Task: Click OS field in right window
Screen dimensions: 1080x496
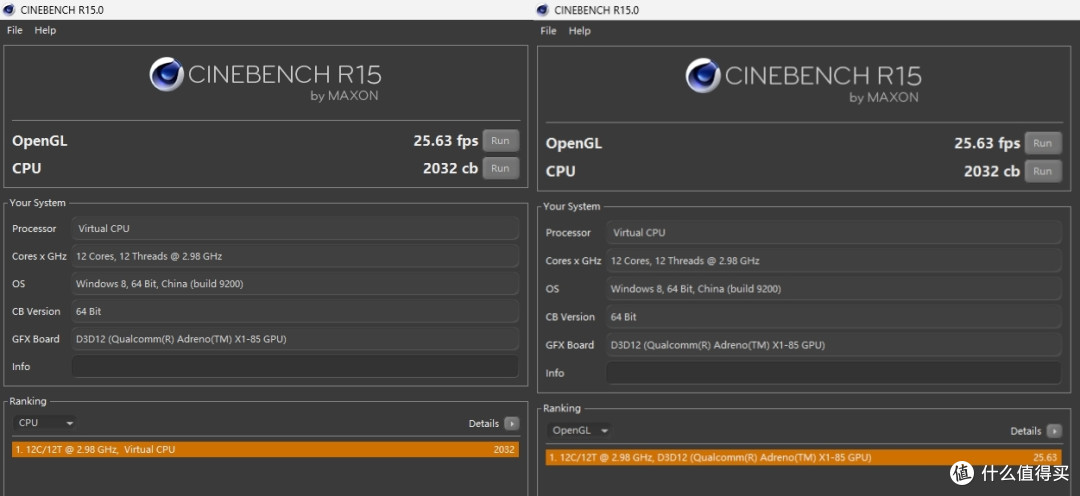Action: 833,289
